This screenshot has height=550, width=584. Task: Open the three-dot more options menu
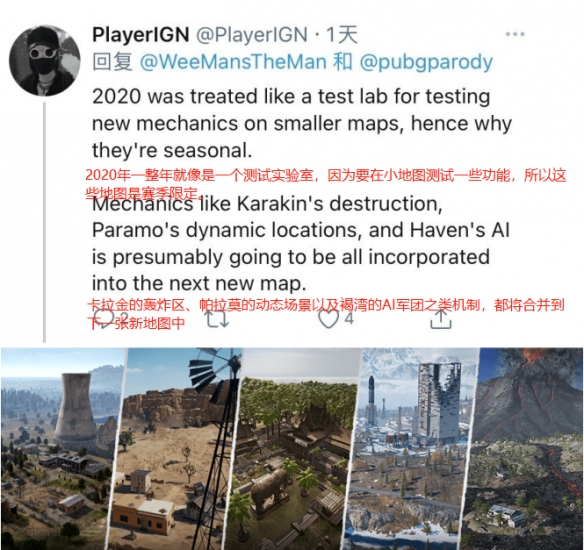(x=515, y=34)
